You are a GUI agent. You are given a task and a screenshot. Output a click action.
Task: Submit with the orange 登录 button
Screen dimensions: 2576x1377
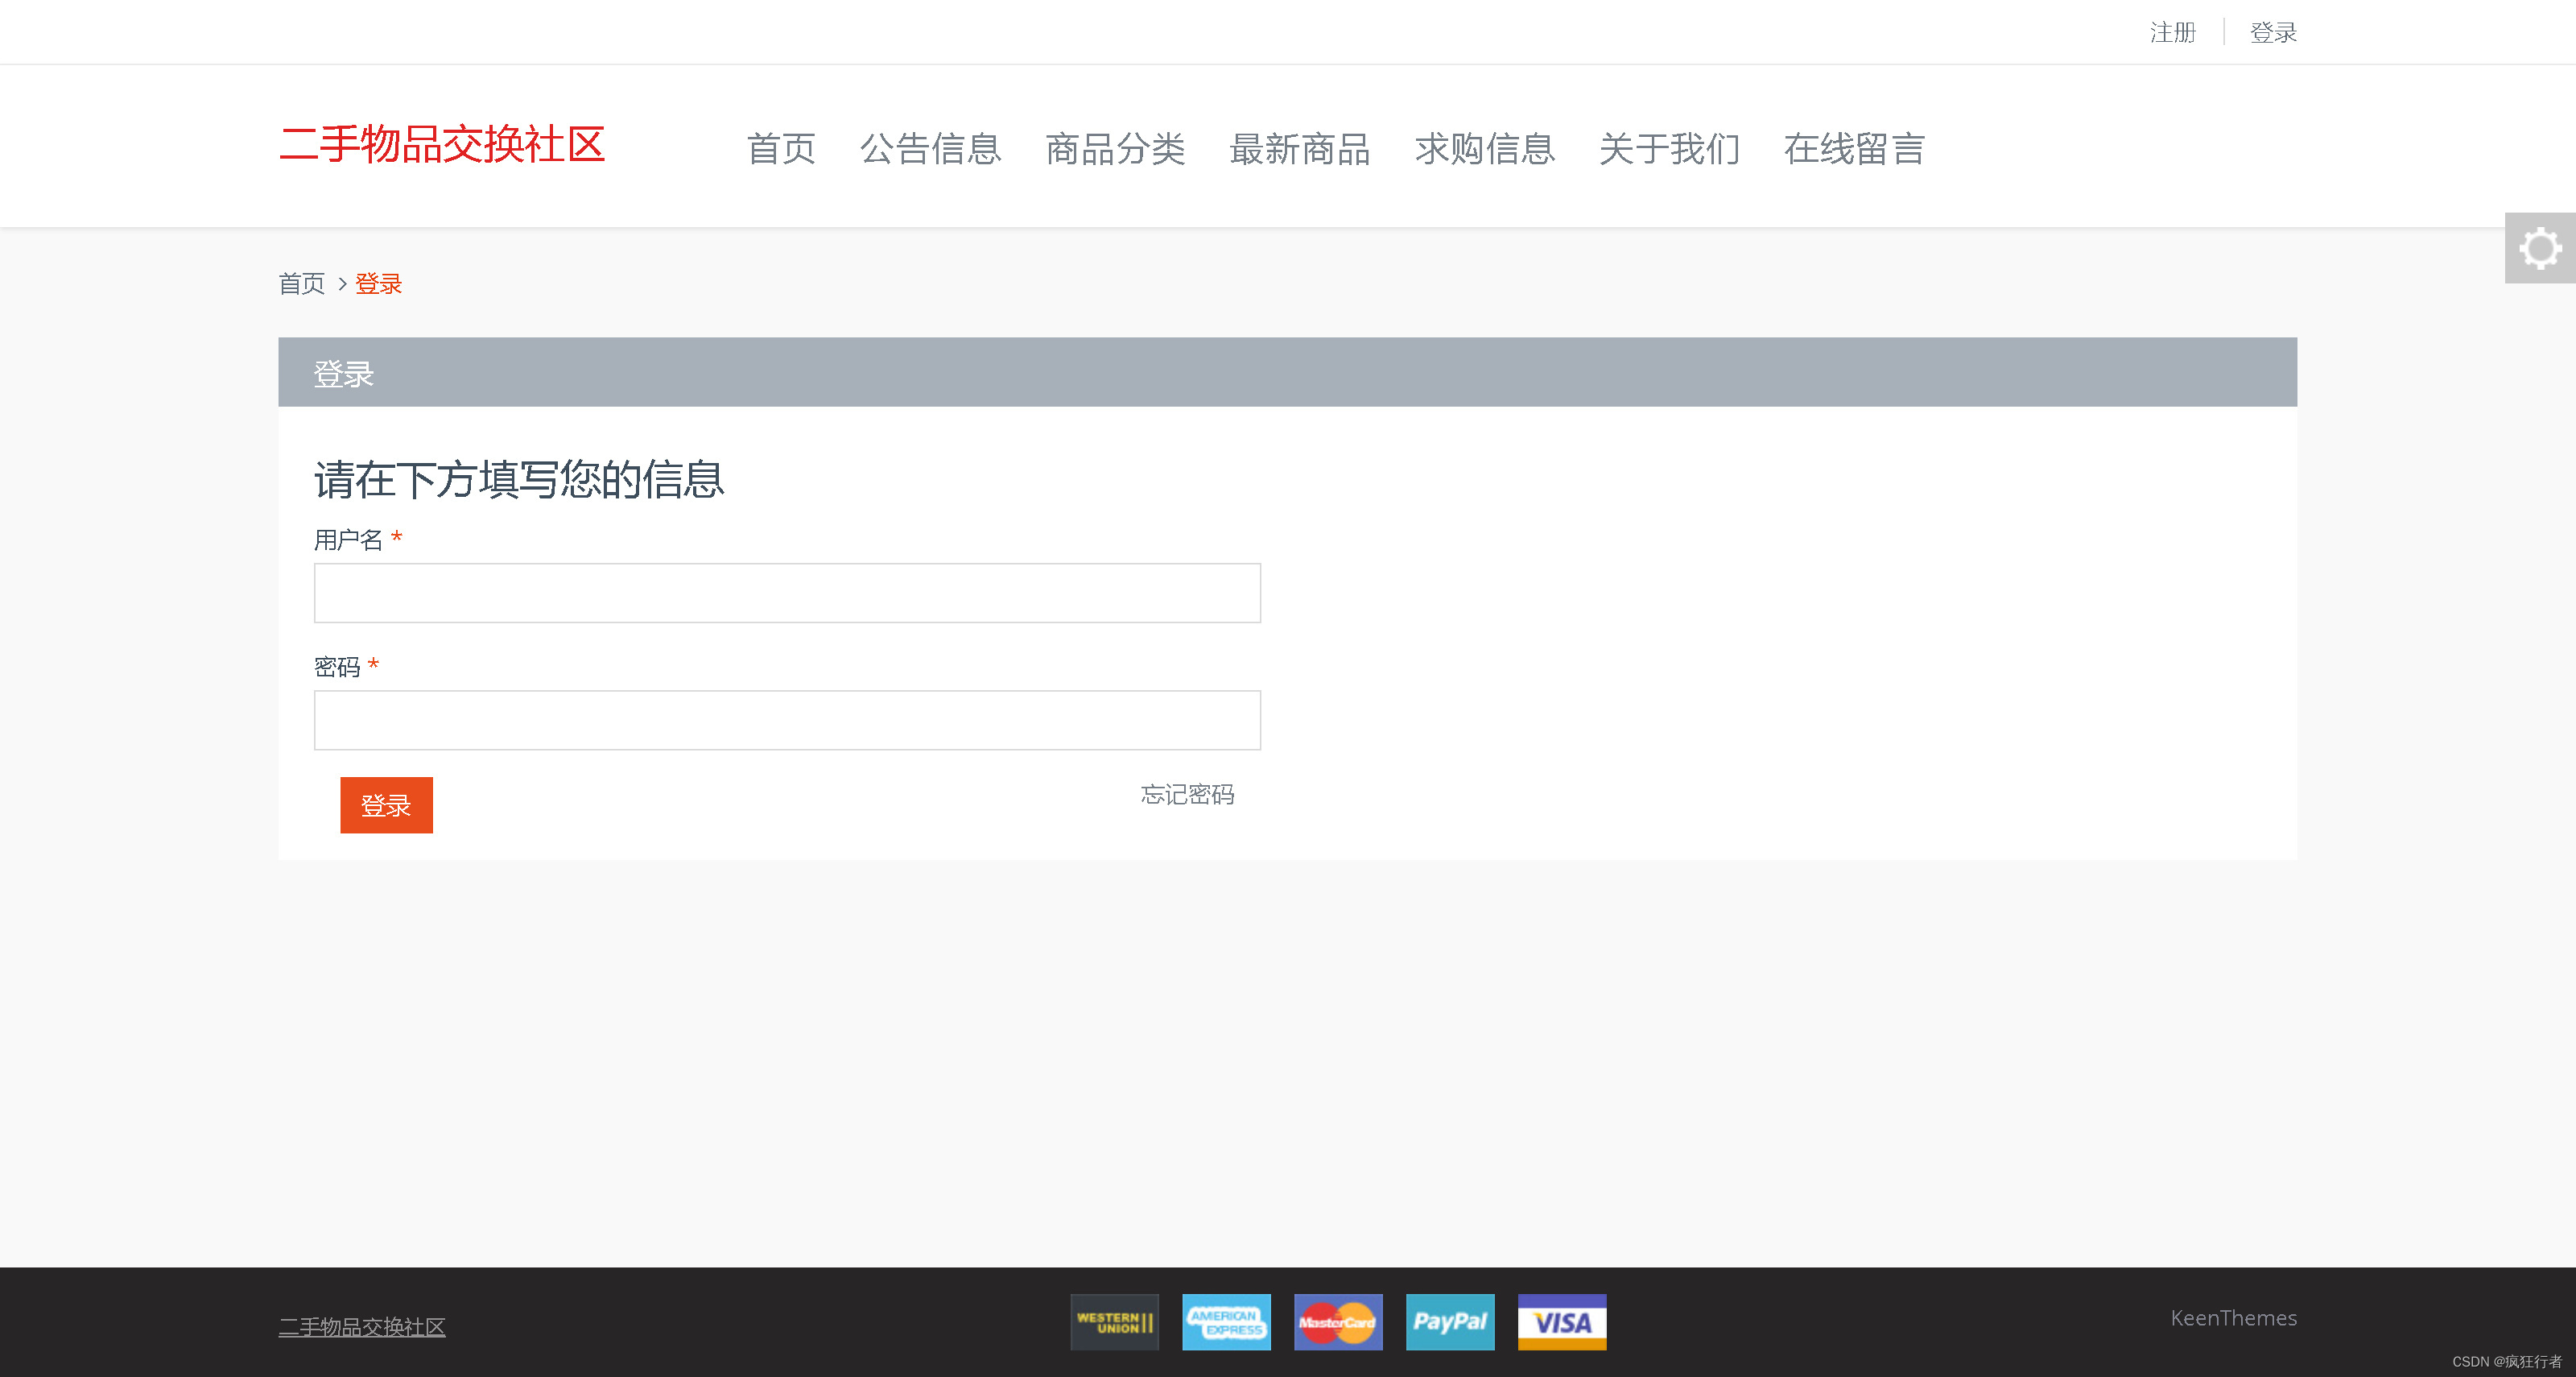(386, 805)
